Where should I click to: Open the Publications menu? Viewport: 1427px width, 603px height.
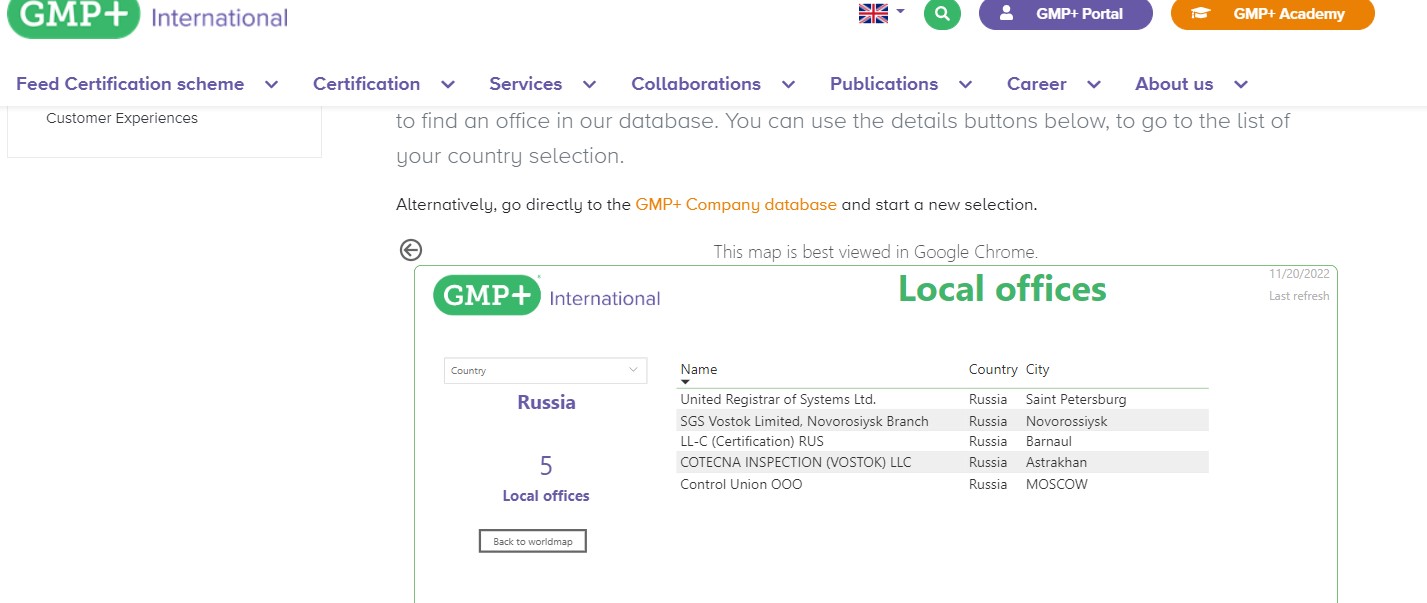(x=884, y=84)
